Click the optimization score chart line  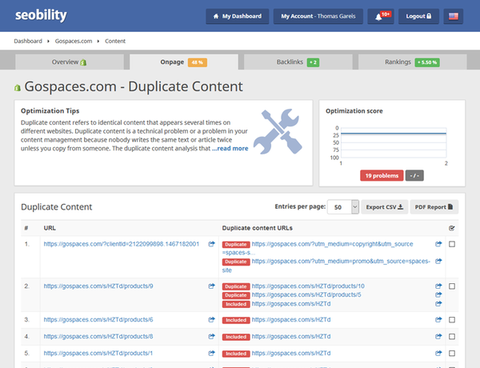tap(393, 133)
